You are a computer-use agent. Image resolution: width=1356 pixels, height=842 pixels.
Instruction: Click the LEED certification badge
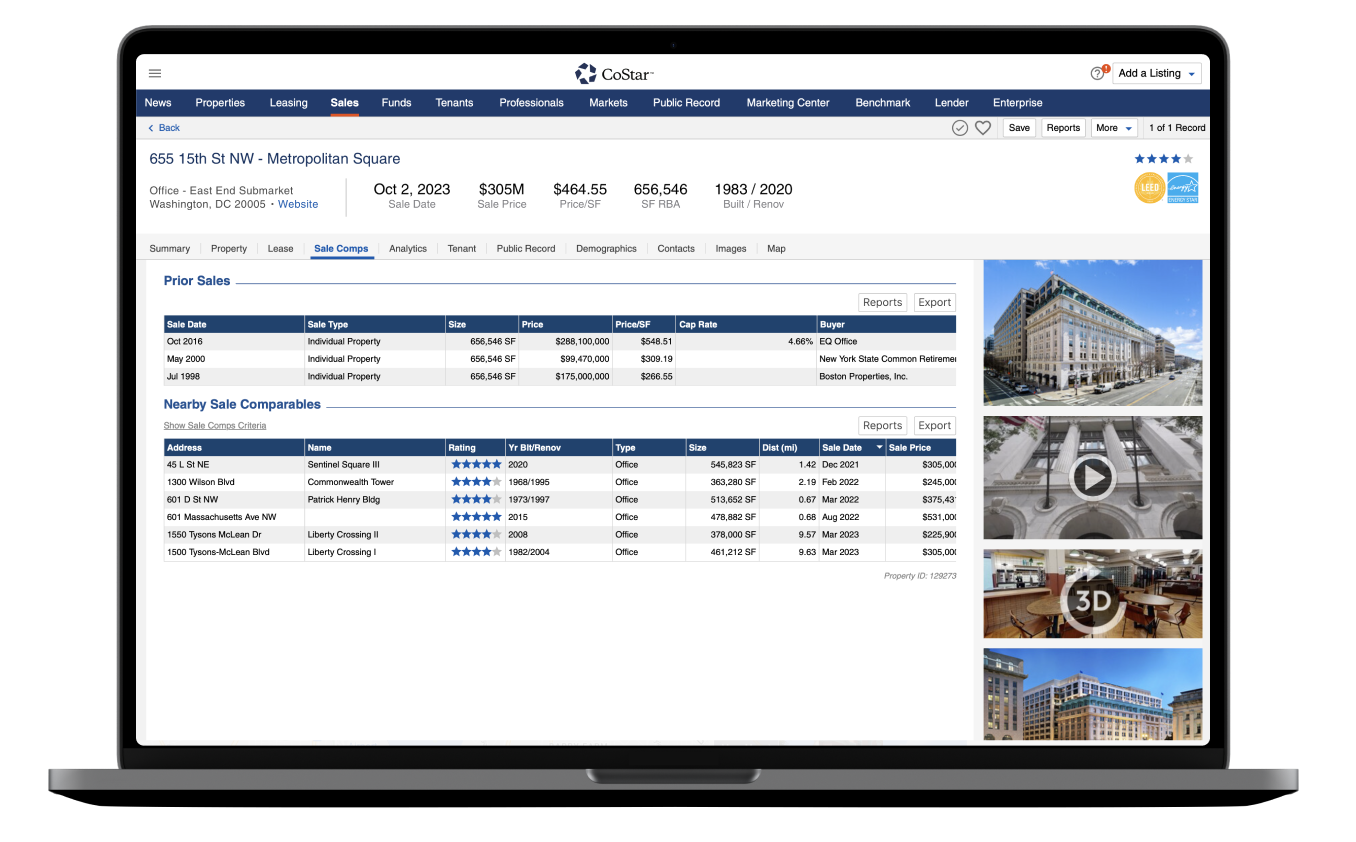click(1149, 188)
